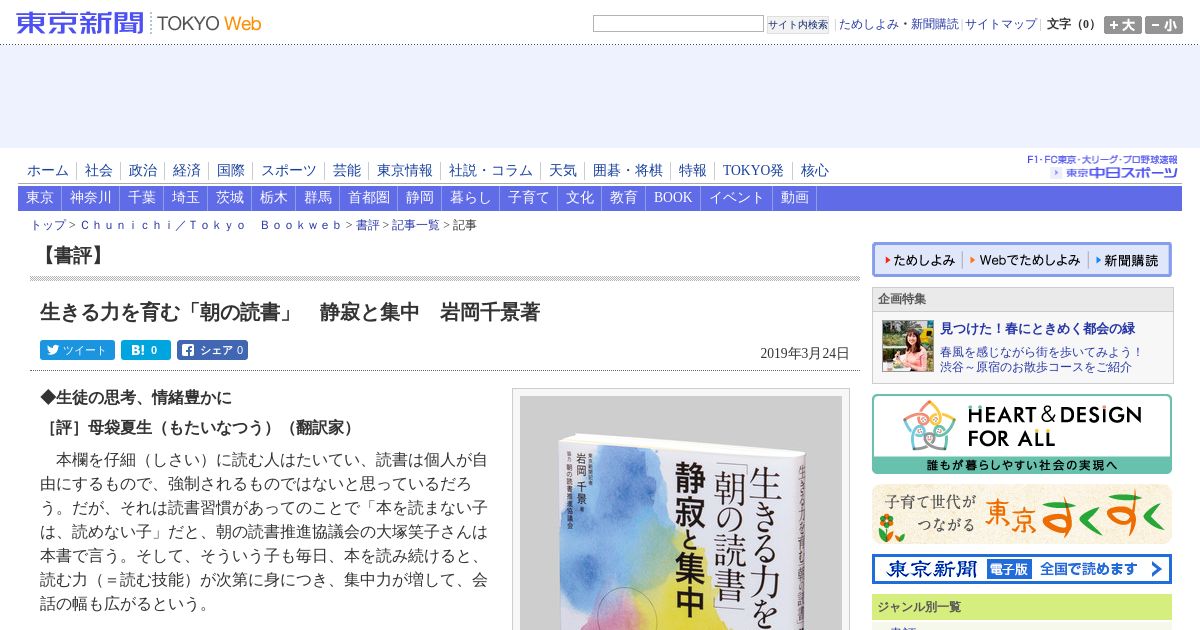The image size is (1200, 630).
Task: Select the 静岡 tab
Action: tap(420, 198)
